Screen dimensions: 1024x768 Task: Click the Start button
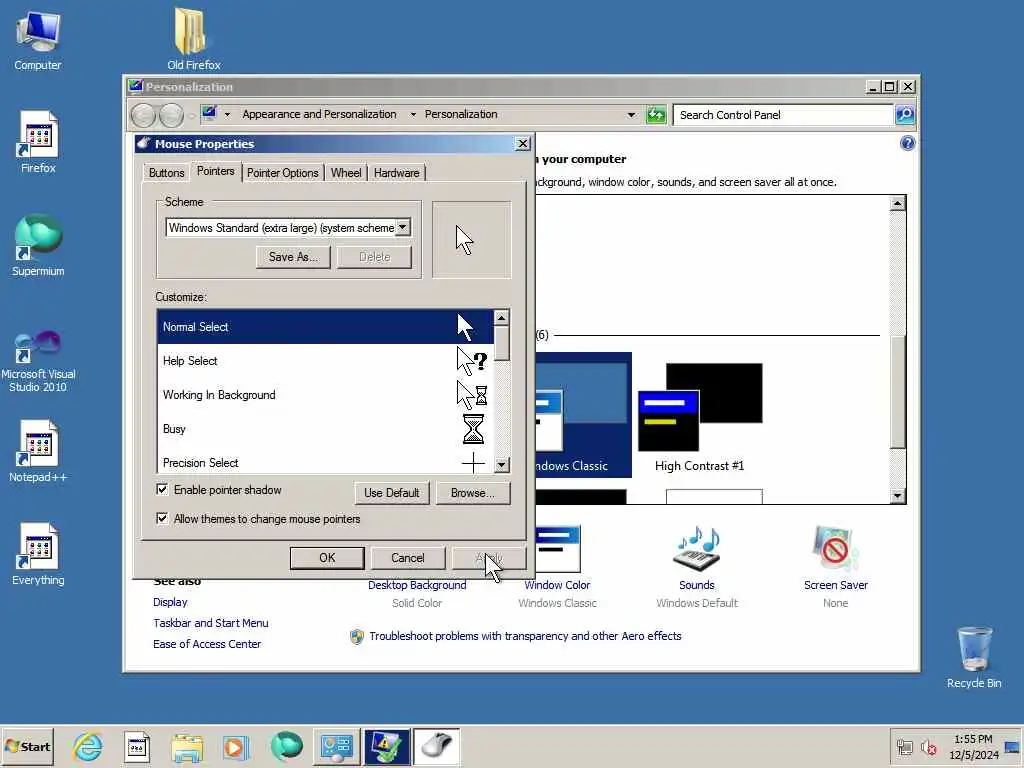[x=27, y=746]
